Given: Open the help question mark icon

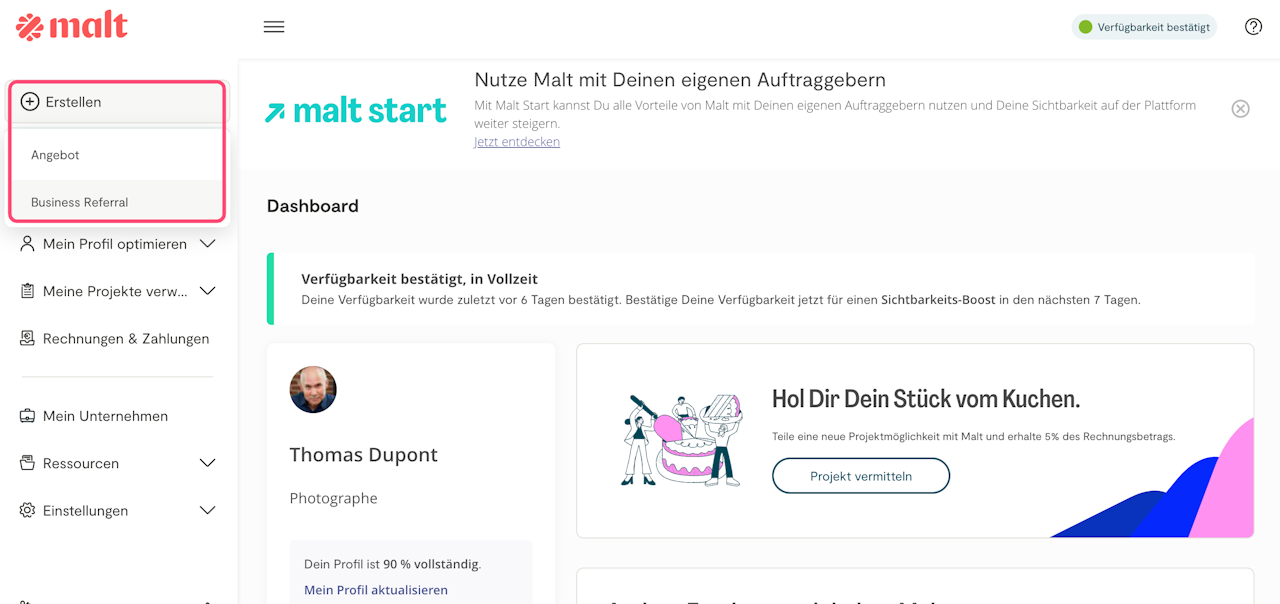Looking at the screenshot, I should tap(1253, 27).
